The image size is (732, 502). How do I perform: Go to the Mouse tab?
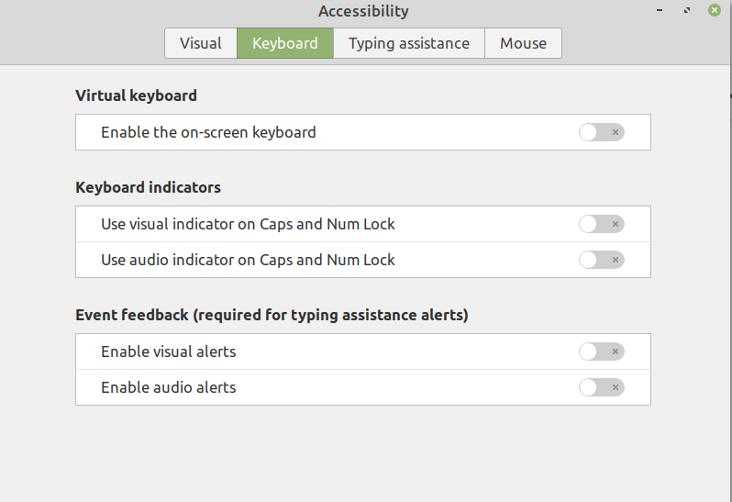coord(523,43)
